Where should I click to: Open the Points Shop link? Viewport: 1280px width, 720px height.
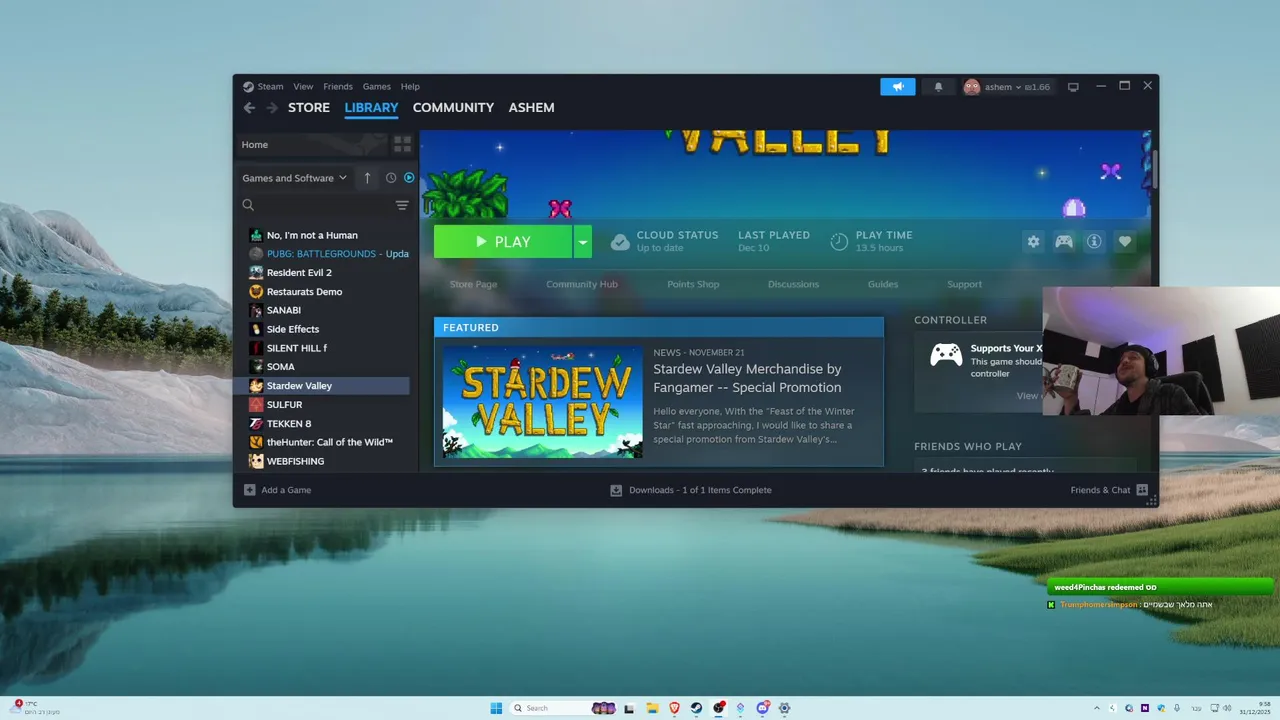coord(693,284)
